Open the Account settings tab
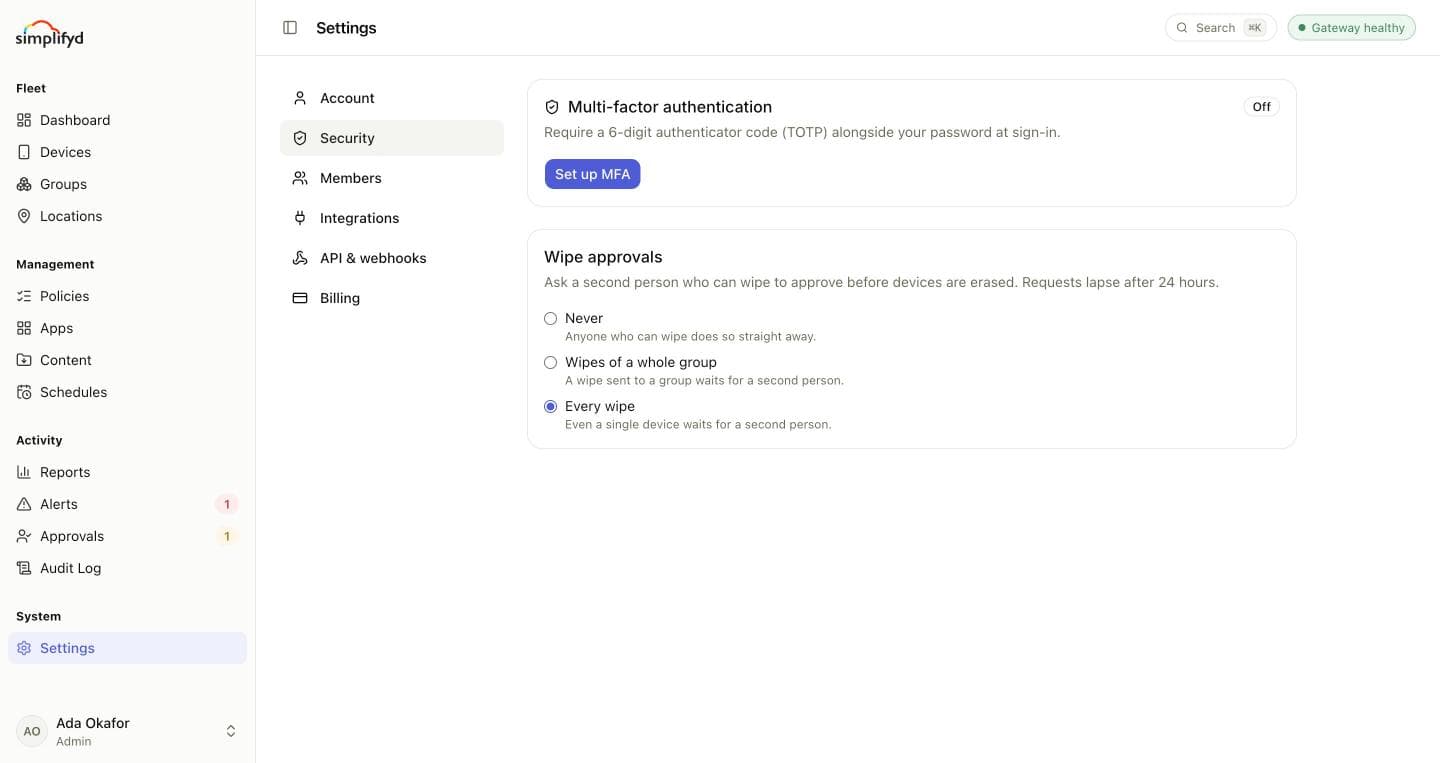 tap(392, 98)
